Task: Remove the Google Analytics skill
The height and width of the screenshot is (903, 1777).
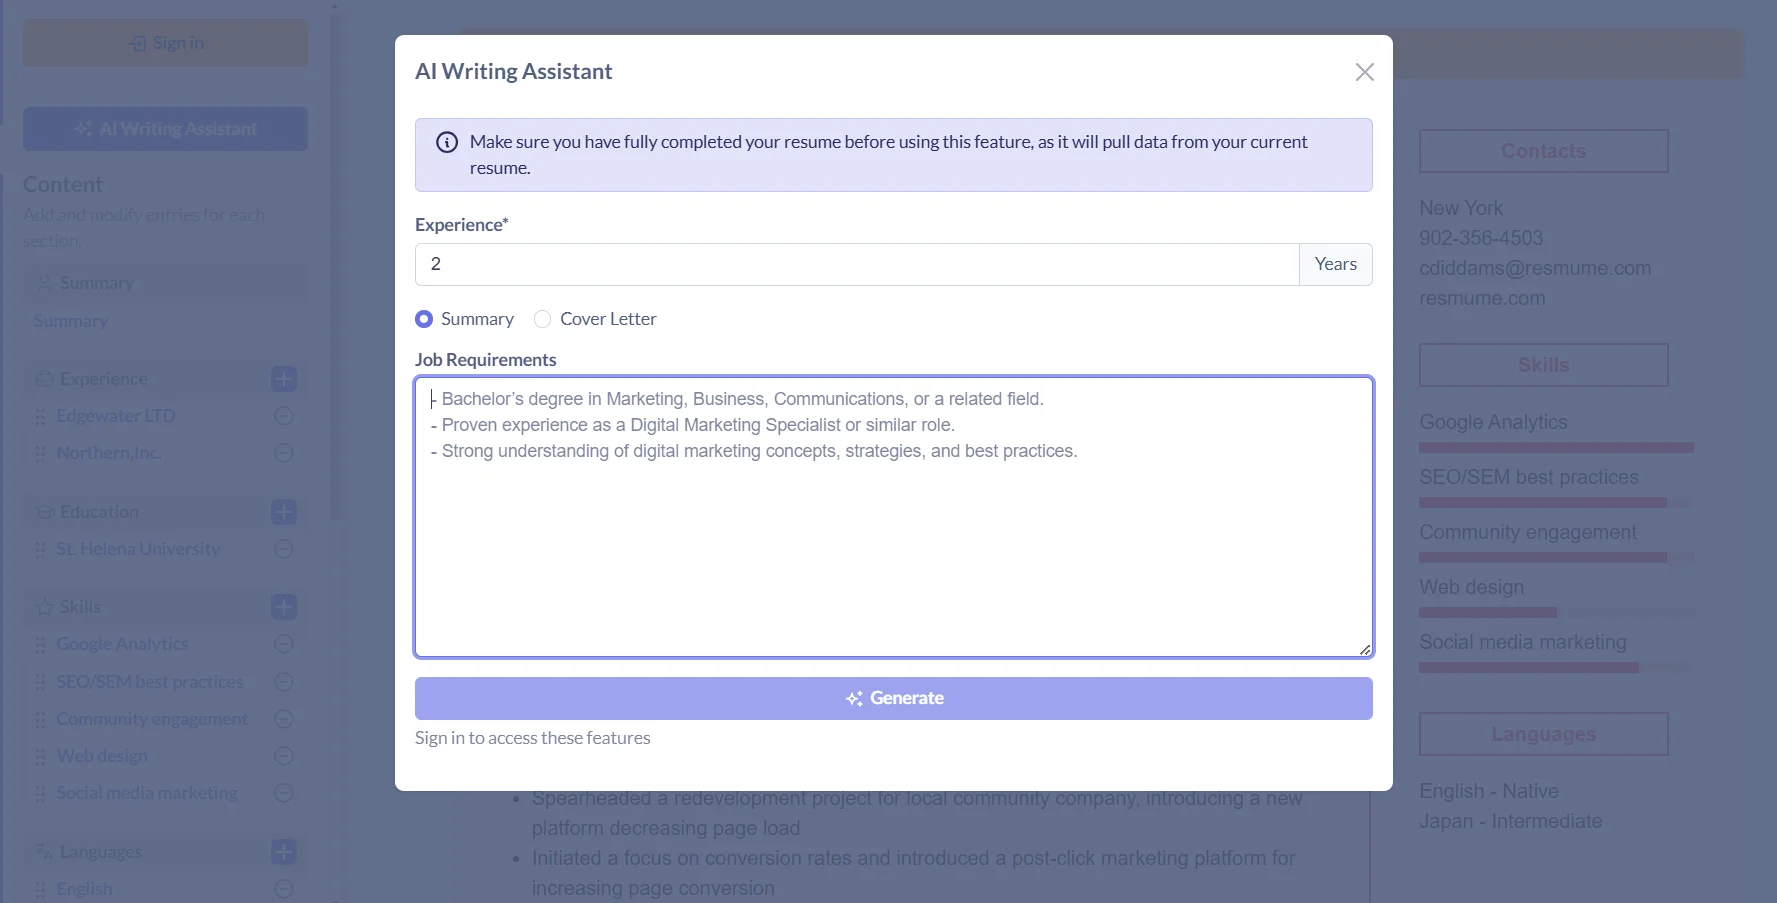Action: 284,644
